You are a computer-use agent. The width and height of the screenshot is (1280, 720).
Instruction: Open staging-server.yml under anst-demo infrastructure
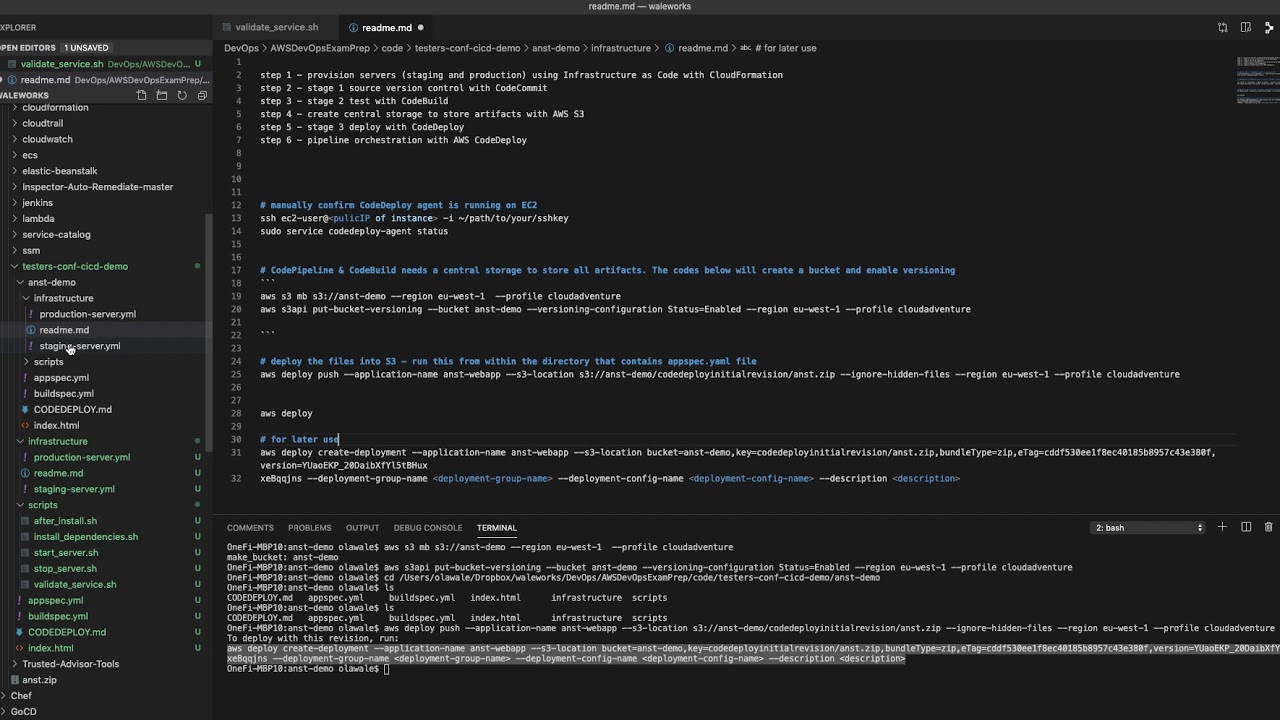80,346
